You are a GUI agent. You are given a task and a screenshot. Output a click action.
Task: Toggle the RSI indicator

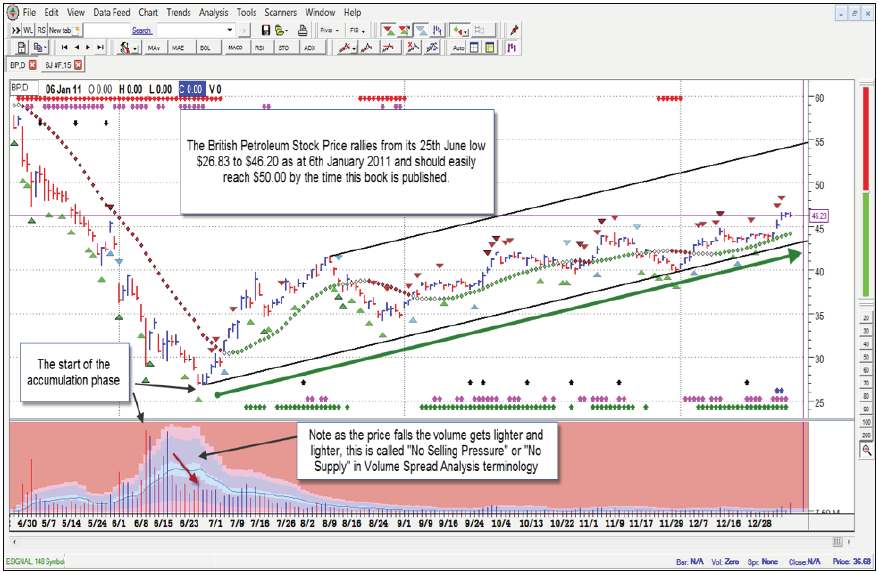(x=260, y=48)
